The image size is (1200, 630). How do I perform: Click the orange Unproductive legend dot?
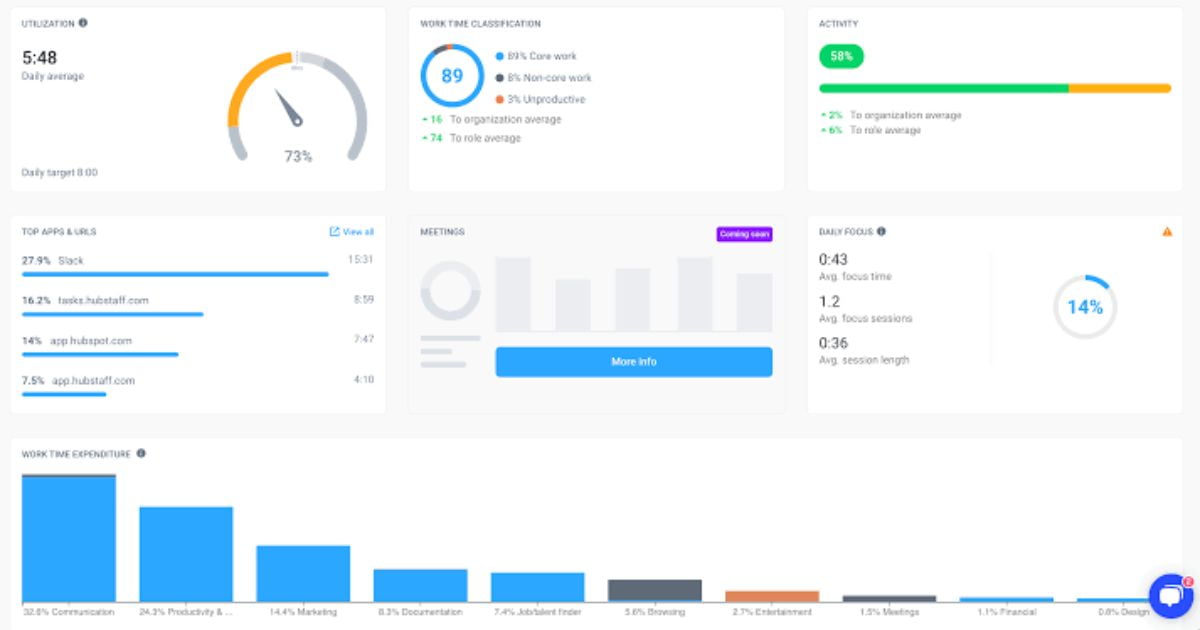(x=499, y=100)
